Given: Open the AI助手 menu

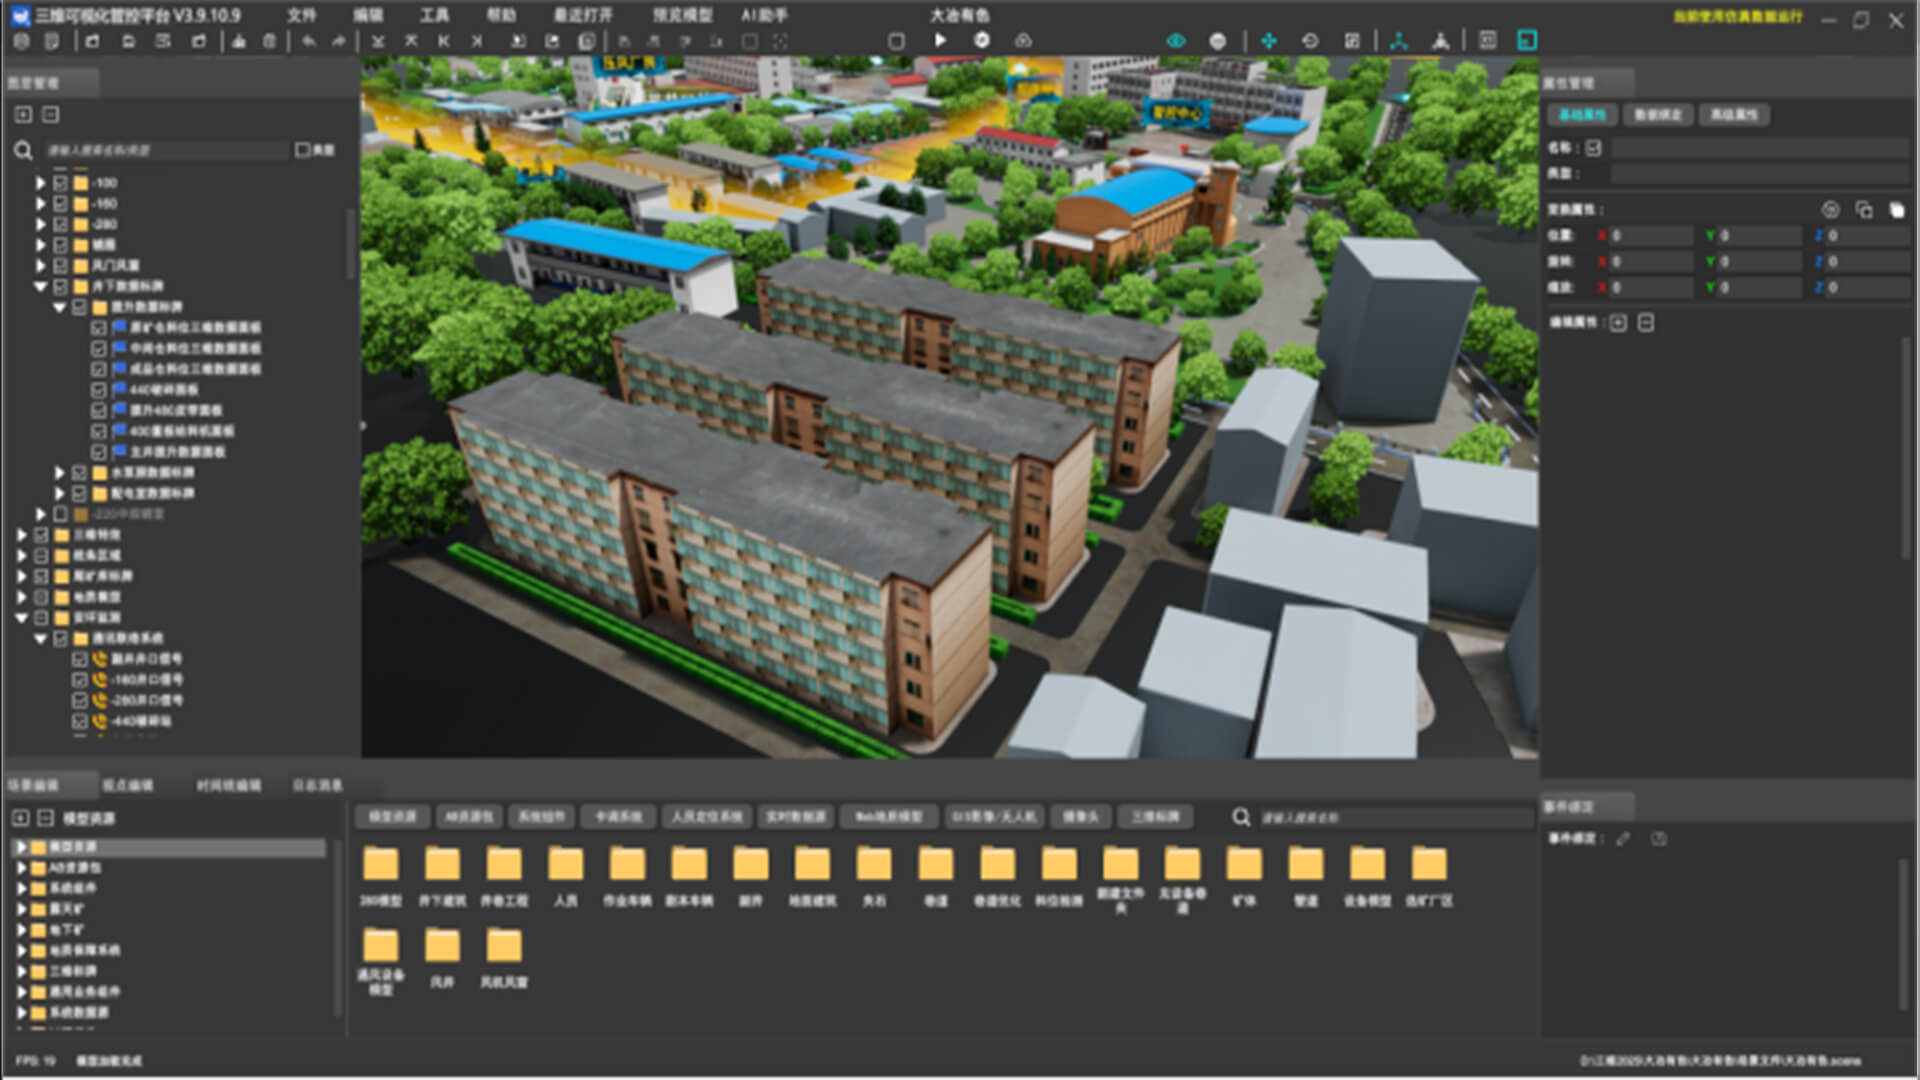Looking at the screenshot, I should pyautogui.click(x=764, y=15).
